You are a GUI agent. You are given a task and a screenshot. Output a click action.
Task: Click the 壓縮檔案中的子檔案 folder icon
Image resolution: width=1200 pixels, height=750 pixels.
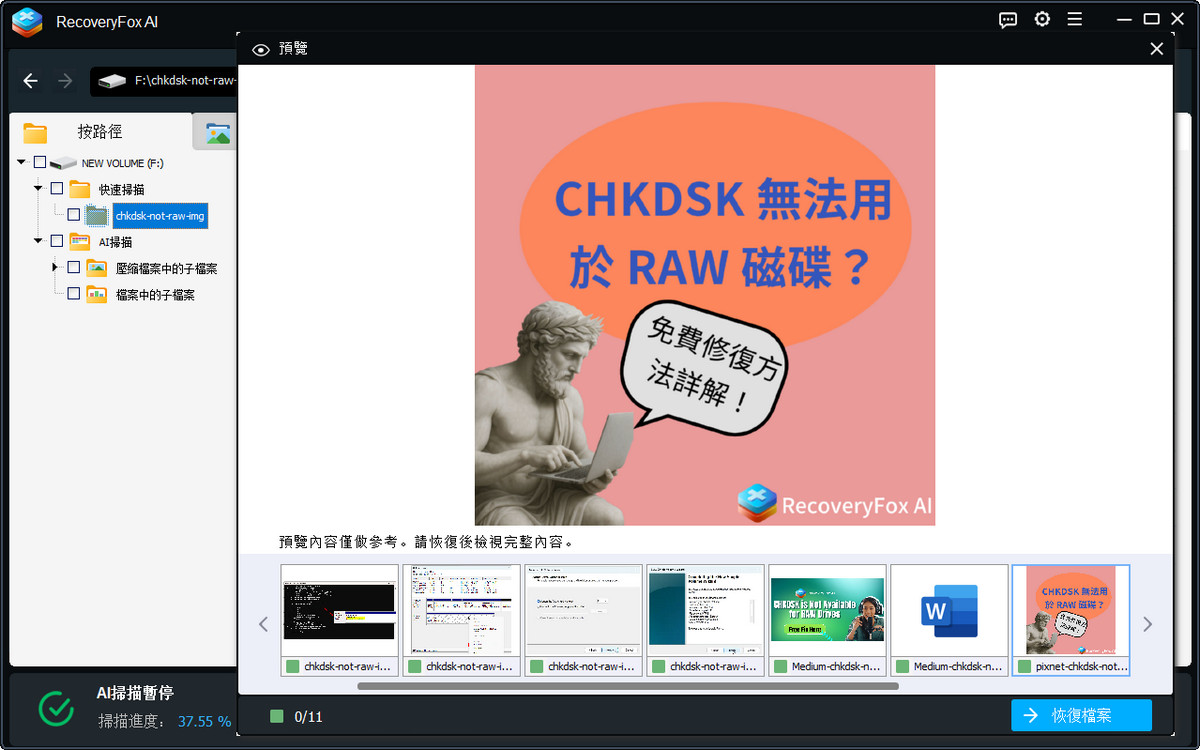point(97,268)
